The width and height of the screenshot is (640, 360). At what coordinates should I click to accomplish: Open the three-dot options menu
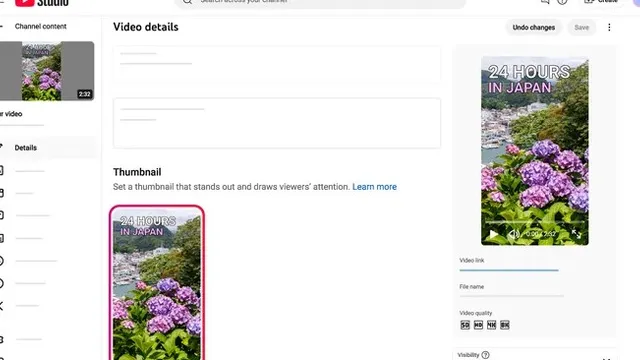coord(609,27)
